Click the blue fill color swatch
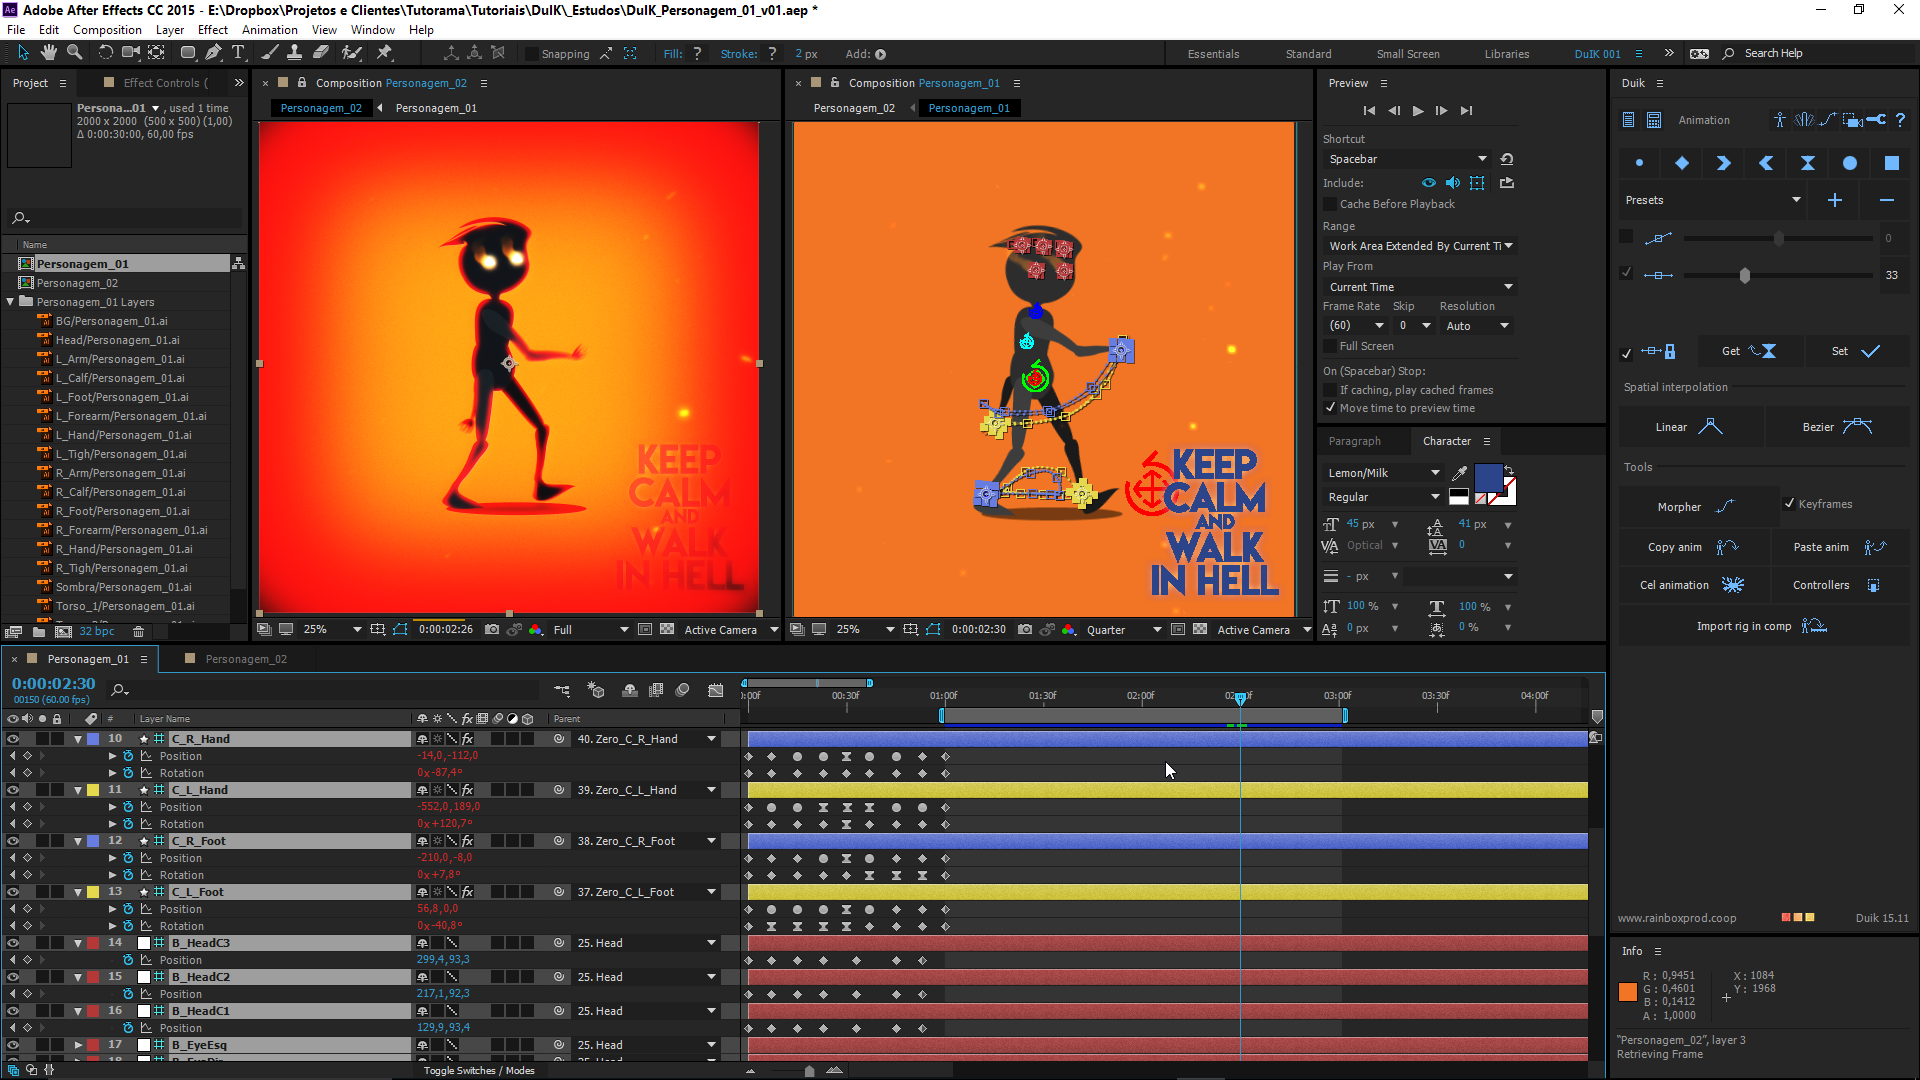 pos(1487,477)
